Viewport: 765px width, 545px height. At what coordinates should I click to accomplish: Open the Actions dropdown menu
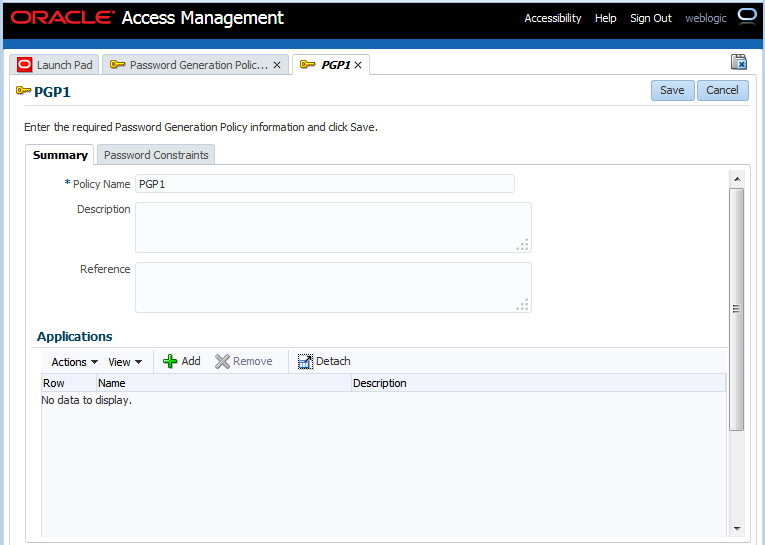point(75,362)
